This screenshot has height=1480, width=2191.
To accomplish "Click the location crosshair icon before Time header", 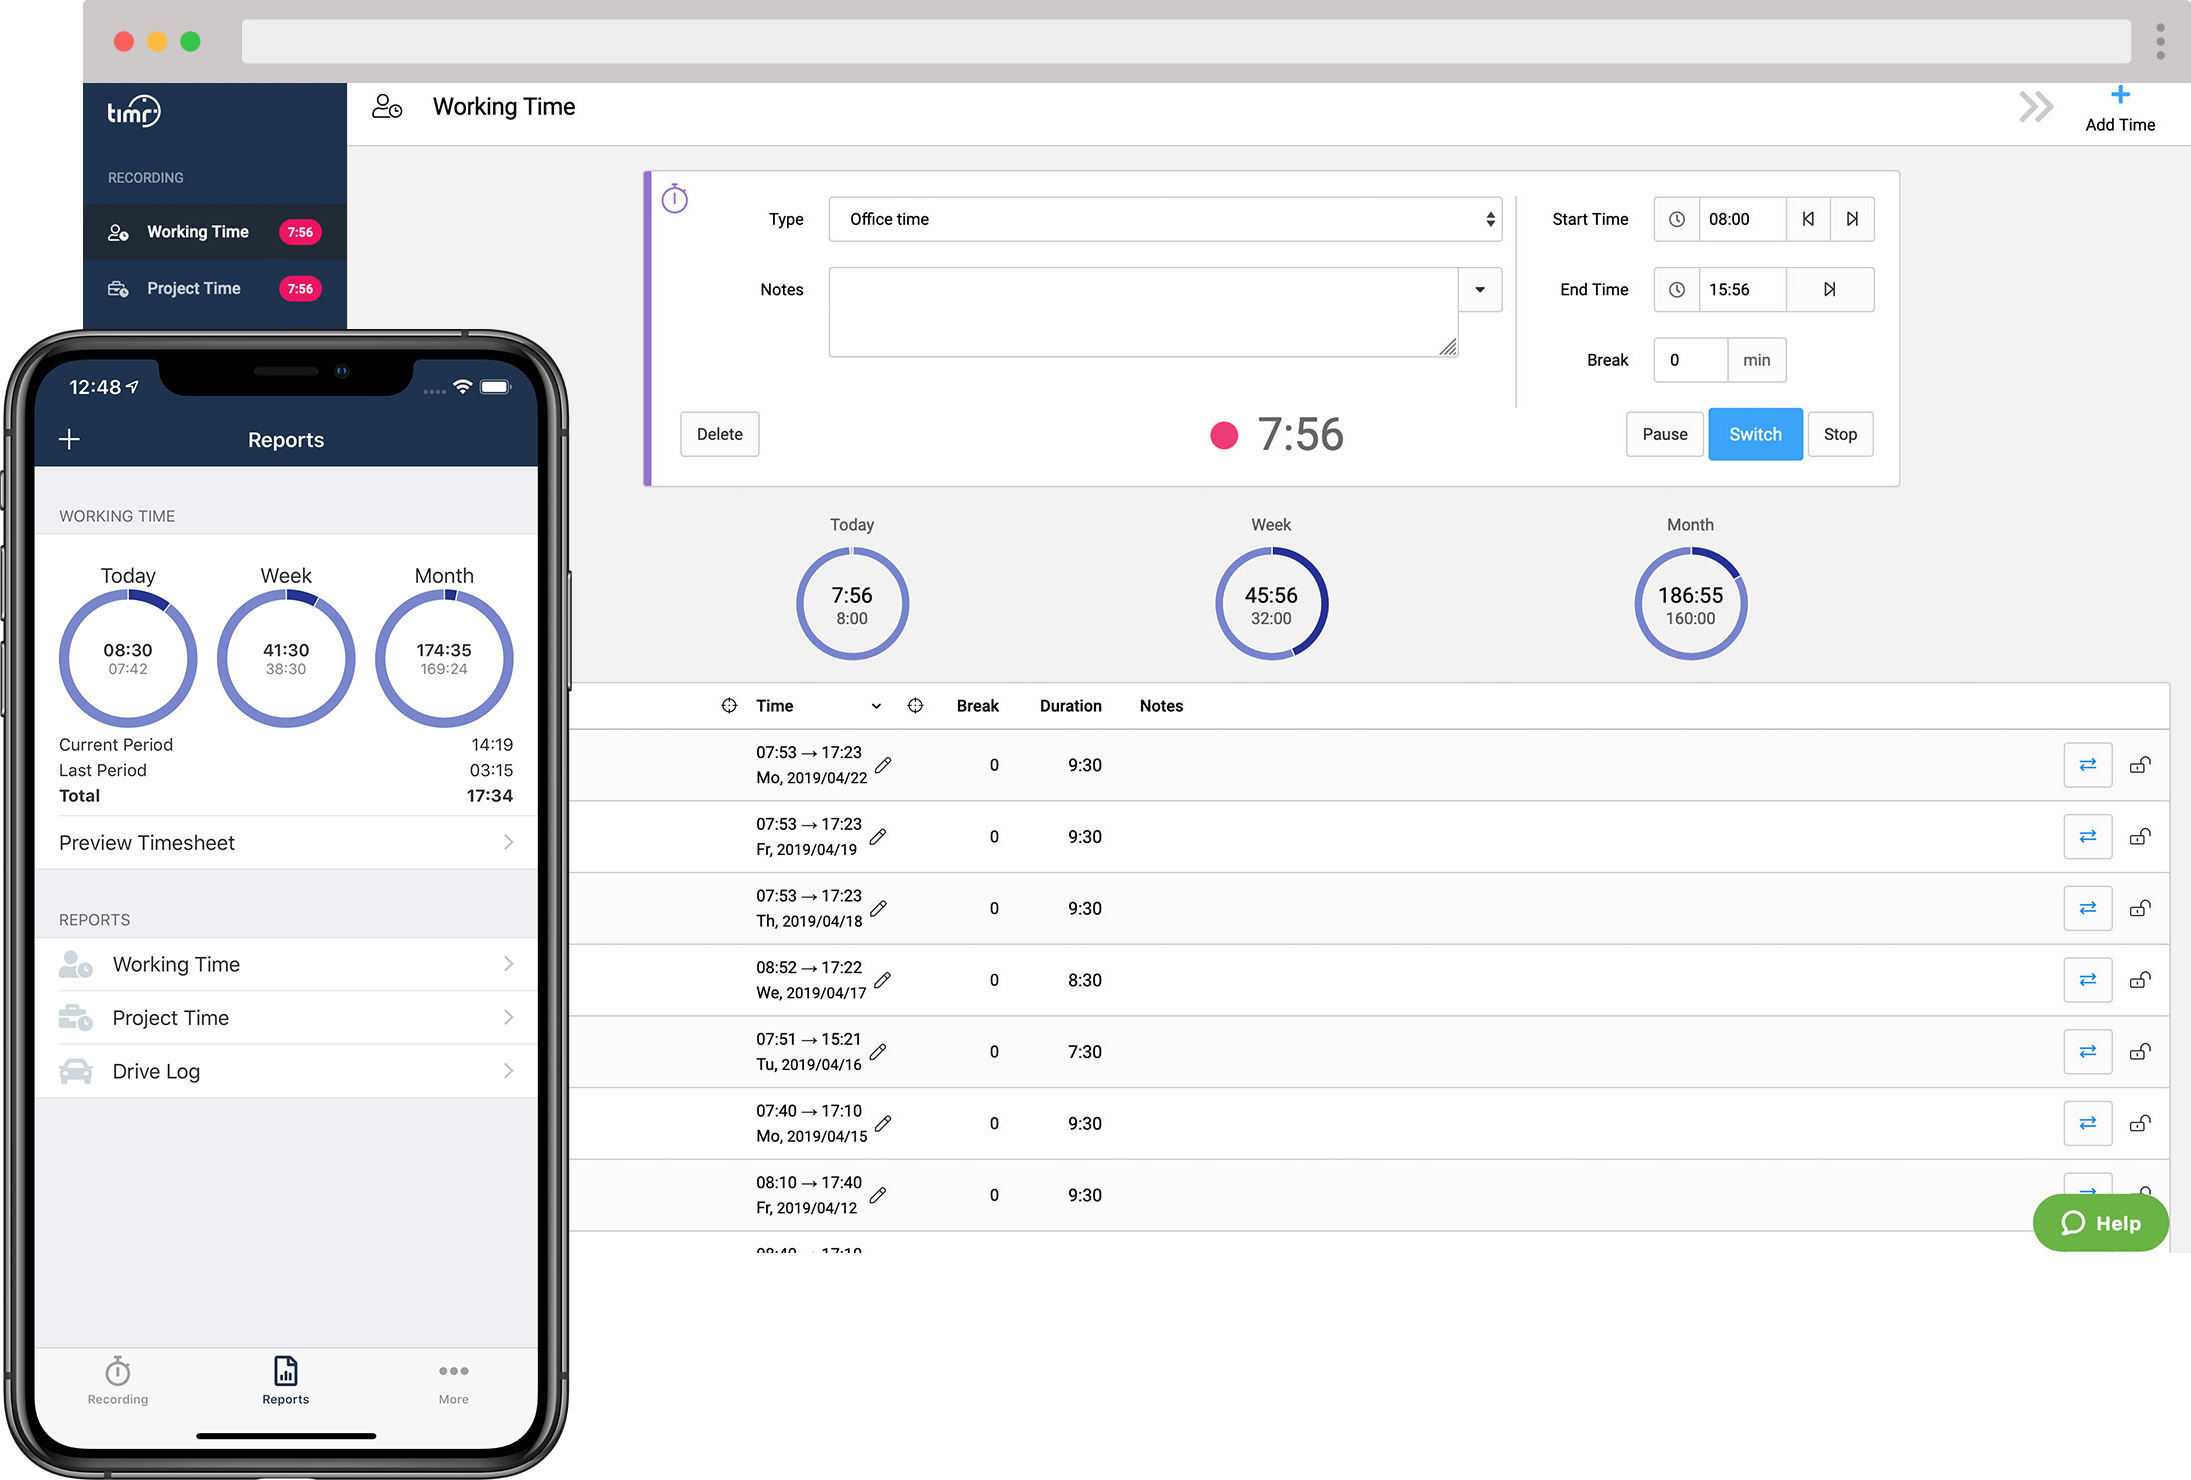I will click(x=729, y=706).
